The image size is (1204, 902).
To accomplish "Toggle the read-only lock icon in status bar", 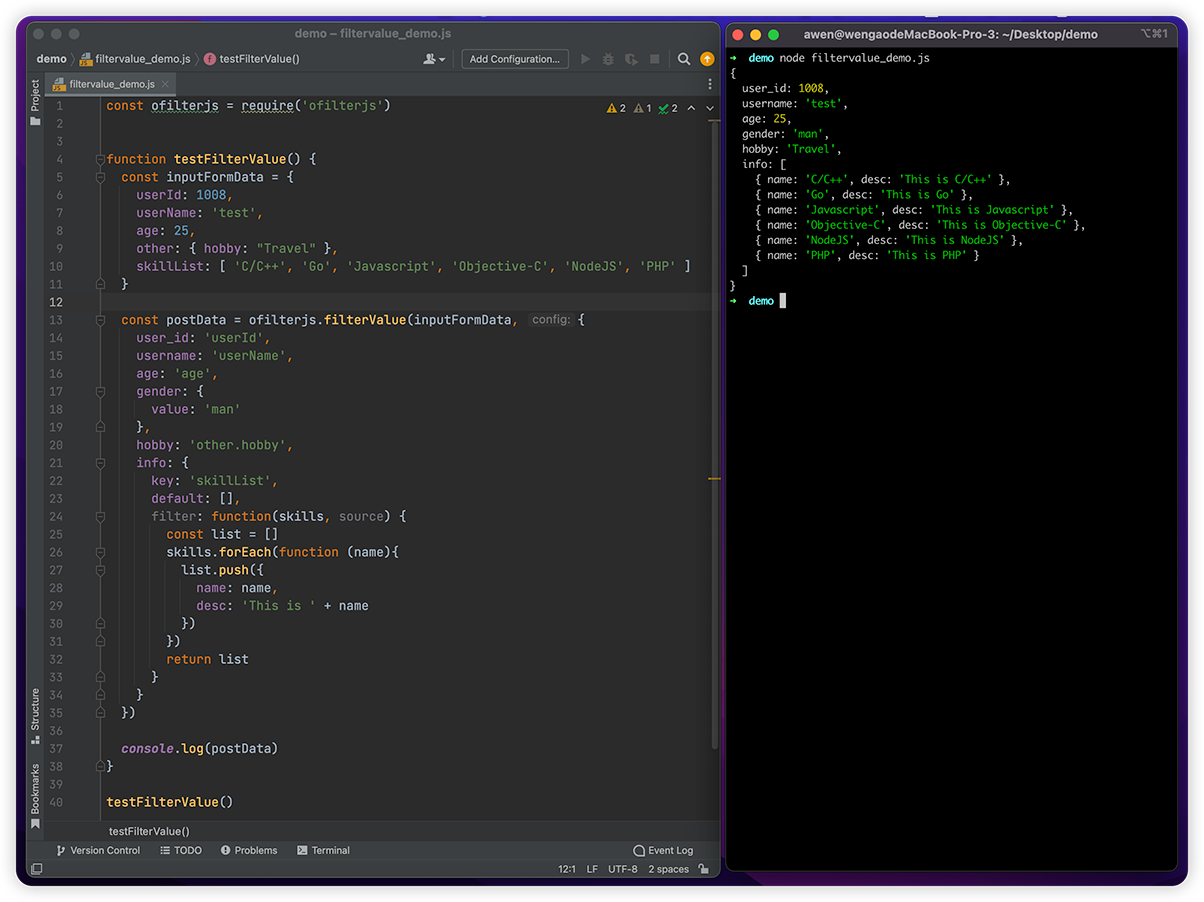I will tap(704, 869).
